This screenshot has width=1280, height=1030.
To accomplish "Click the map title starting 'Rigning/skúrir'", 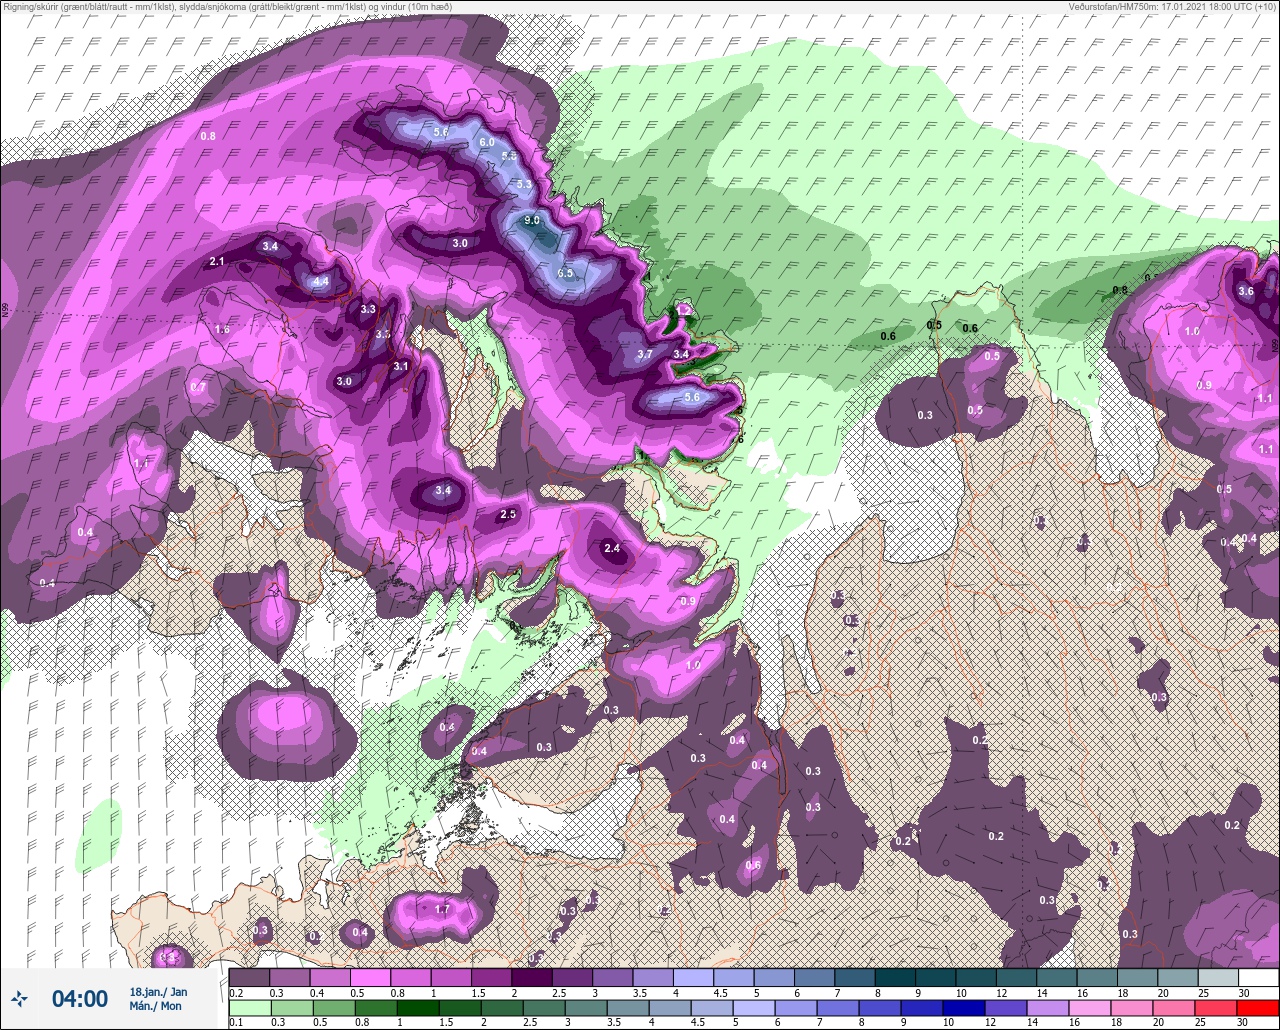I will click(227, 6).
